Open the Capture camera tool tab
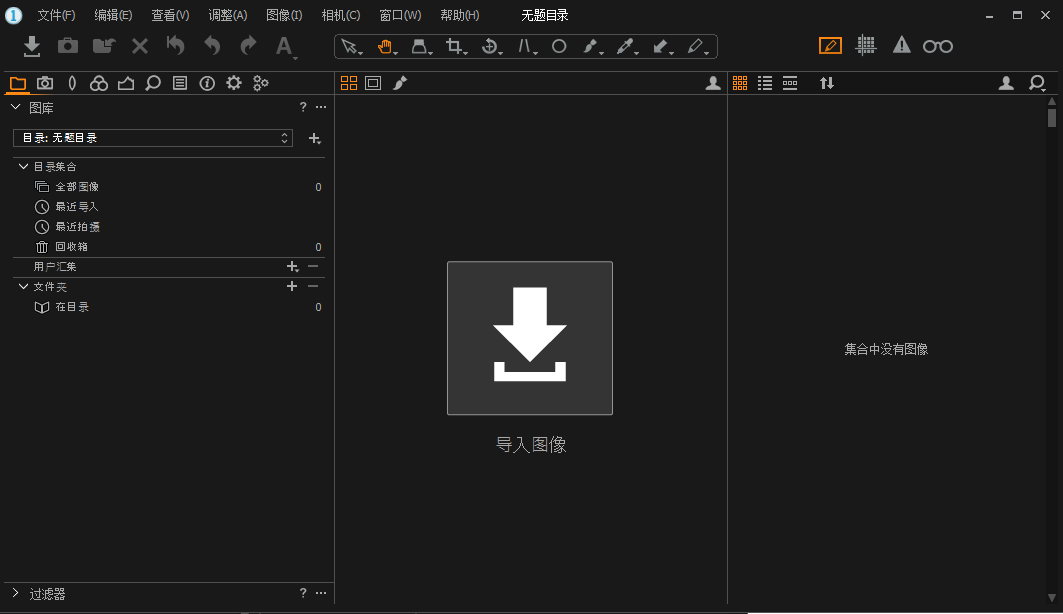This screenshot has width=1063, height=614. [45, 83]
